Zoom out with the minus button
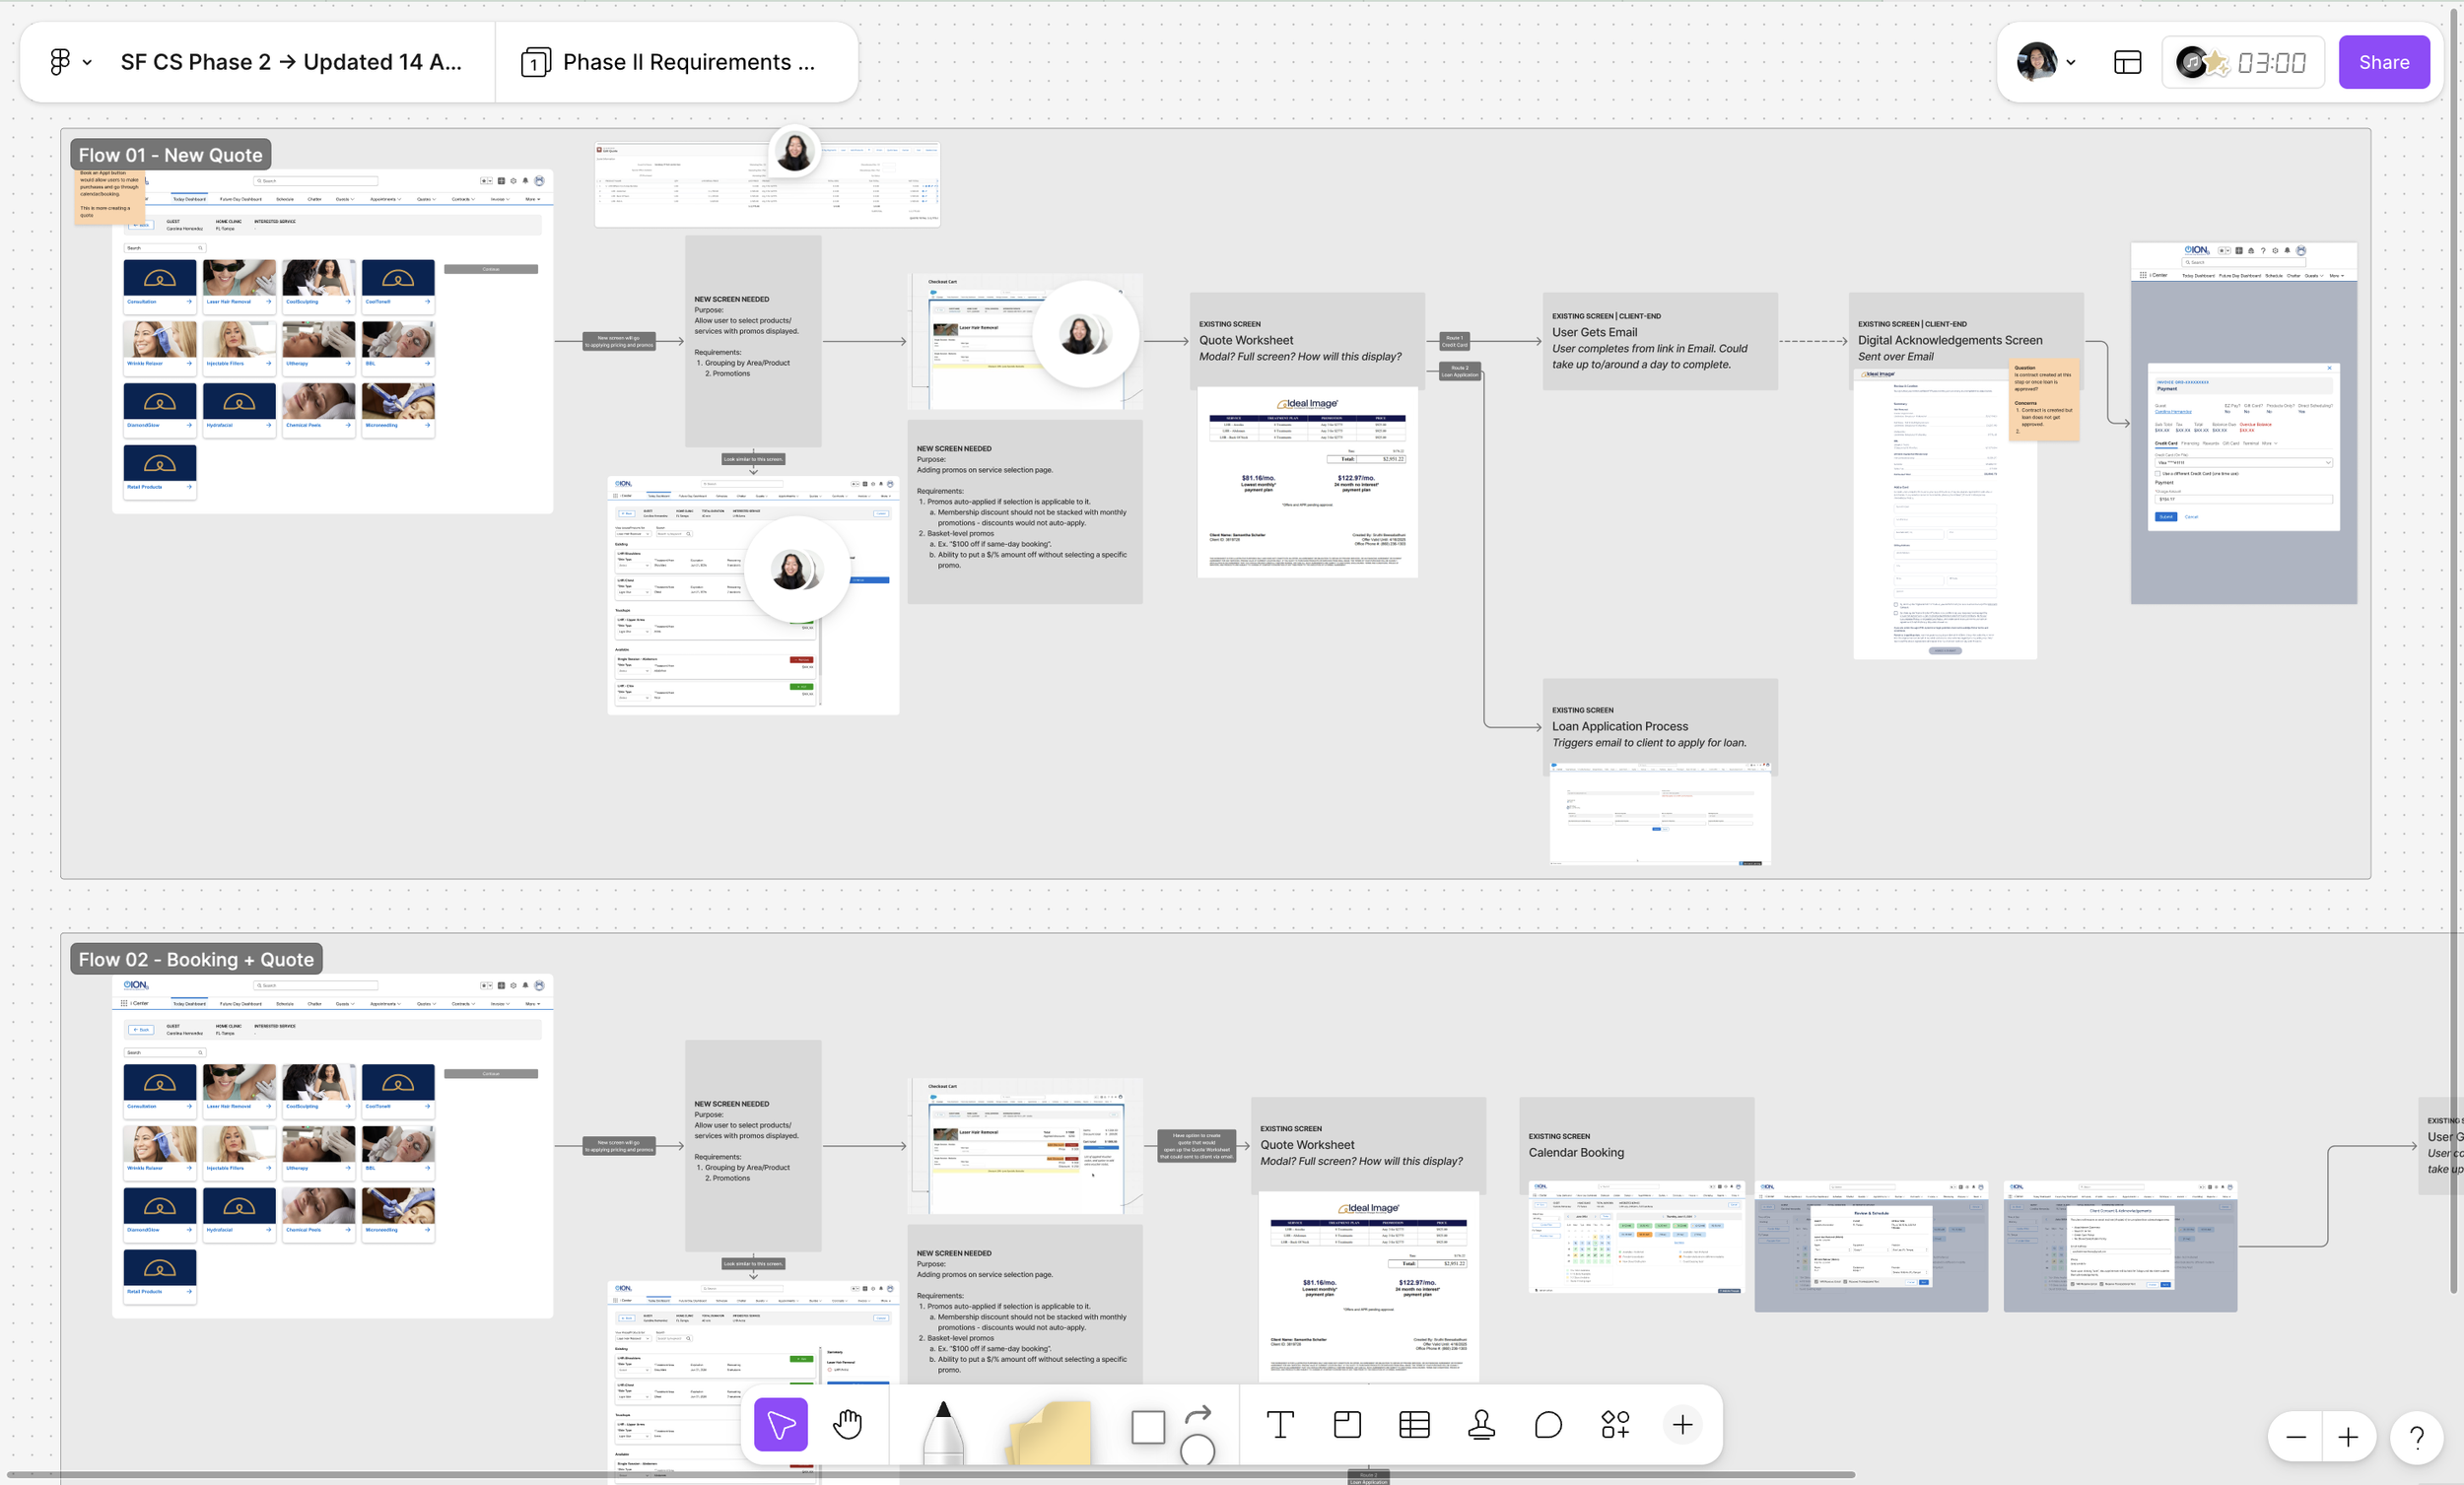Screen dimensions: 2464x1485 pyautogui.click(x=2295, y=1437)
